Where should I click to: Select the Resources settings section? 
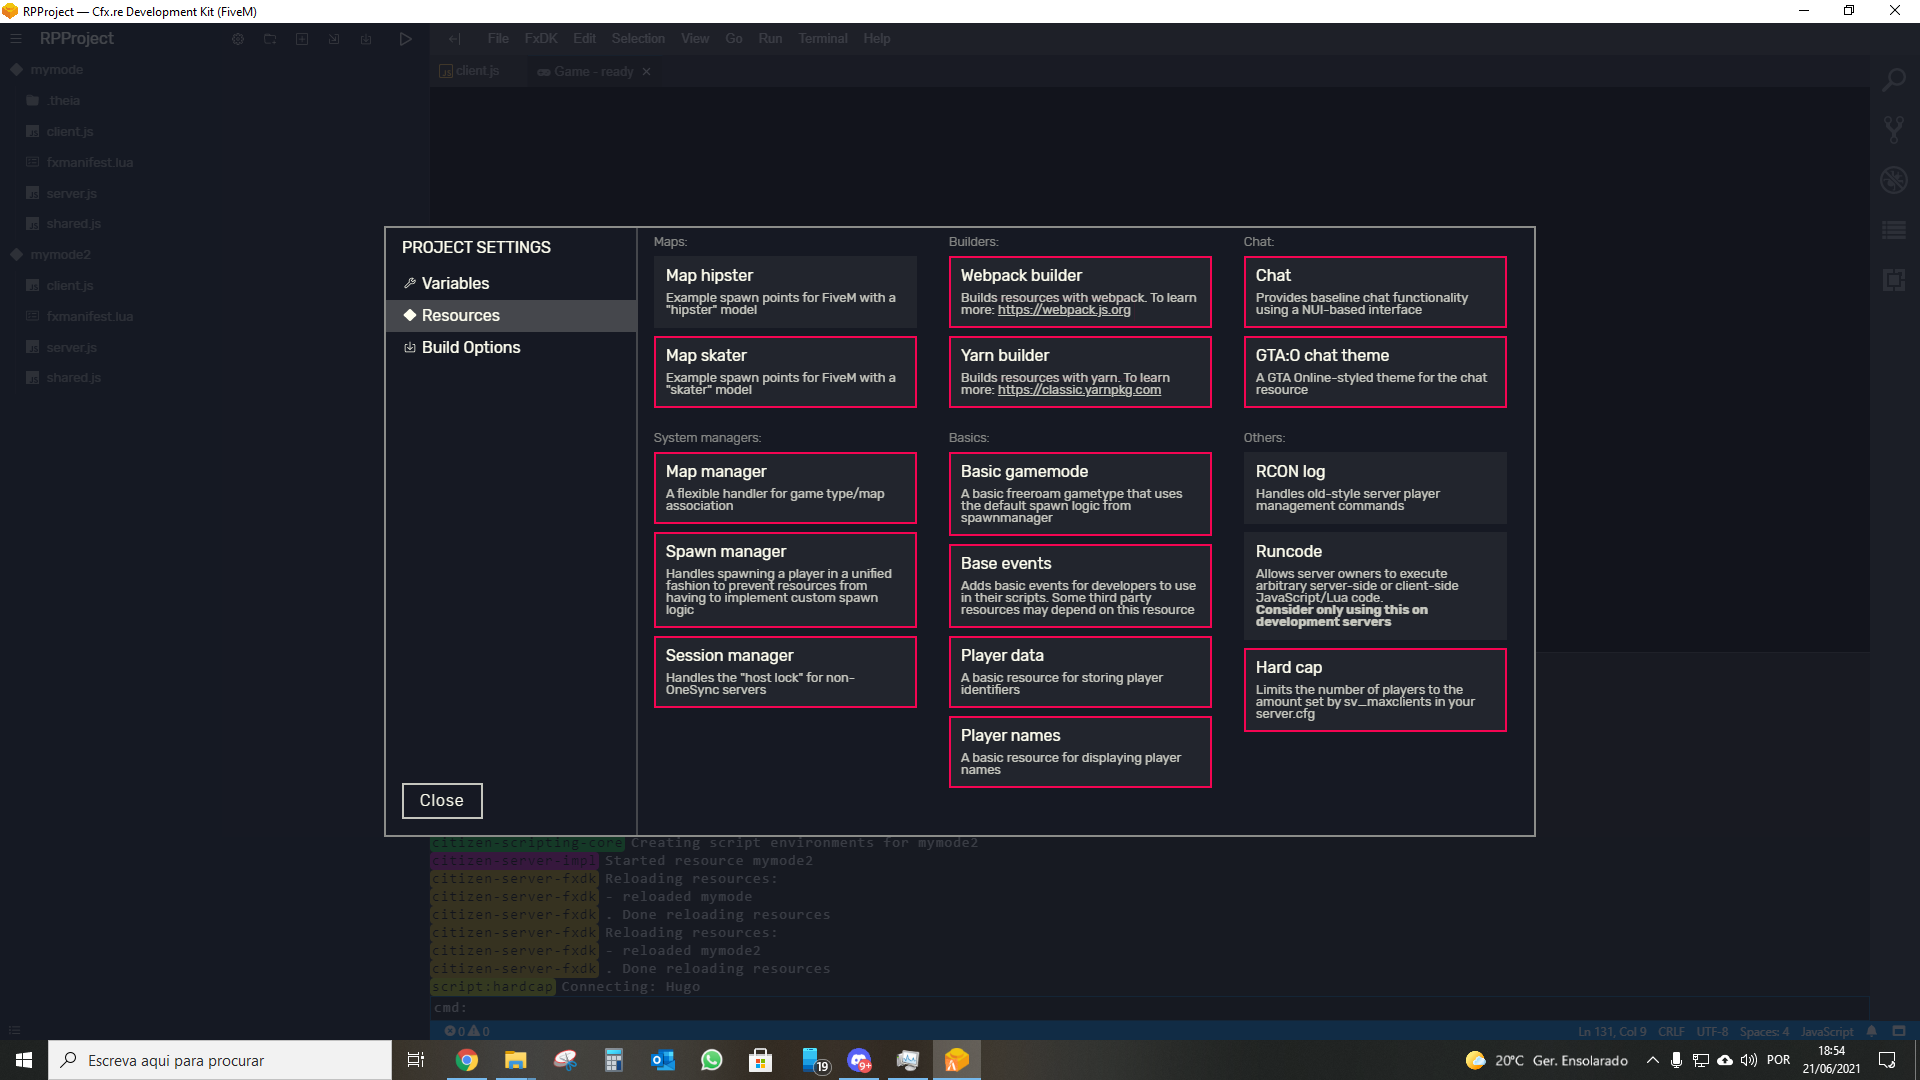pos(511,315)
